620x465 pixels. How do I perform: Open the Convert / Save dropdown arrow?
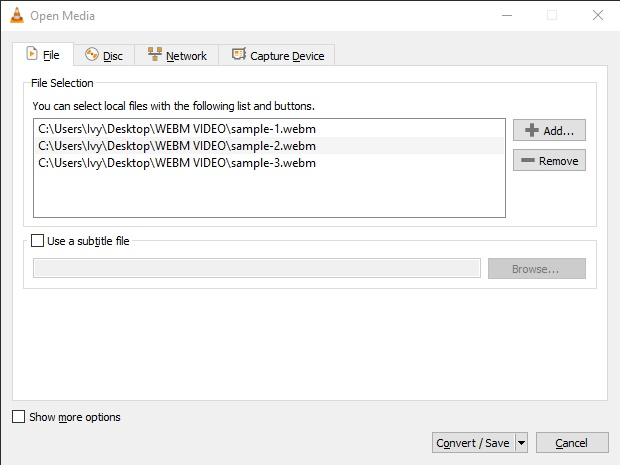pos(522,443)
